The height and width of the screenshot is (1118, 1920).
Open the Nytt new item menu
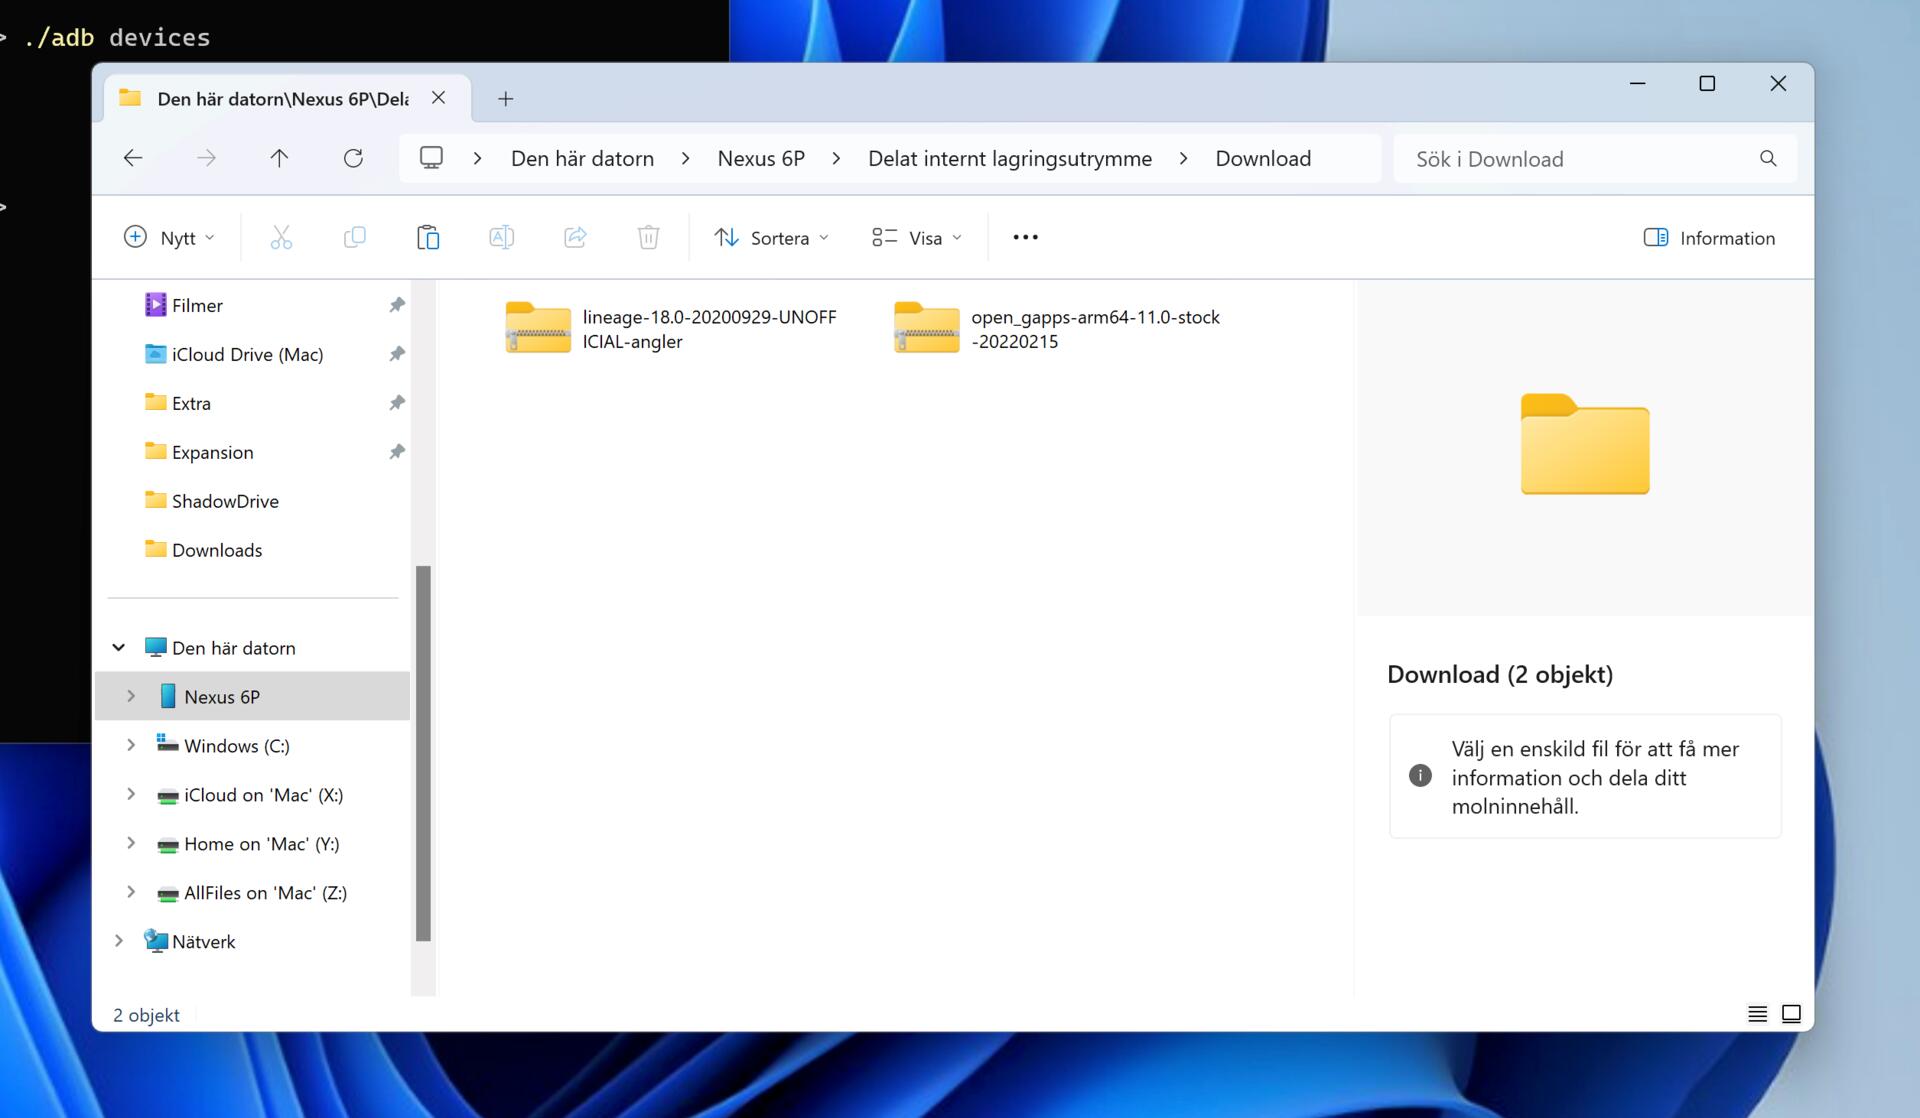[168, 238]
